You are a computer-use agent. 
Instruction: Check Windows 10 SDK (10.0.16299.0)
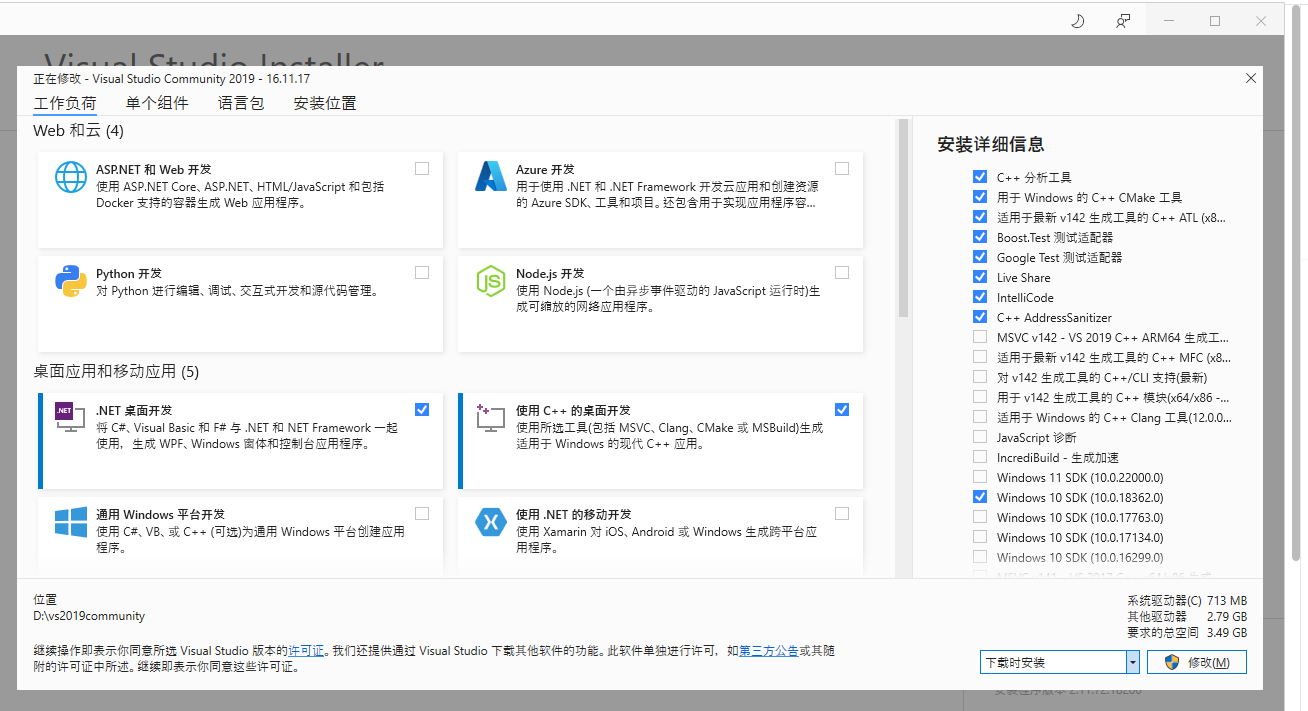click(979, 557)
